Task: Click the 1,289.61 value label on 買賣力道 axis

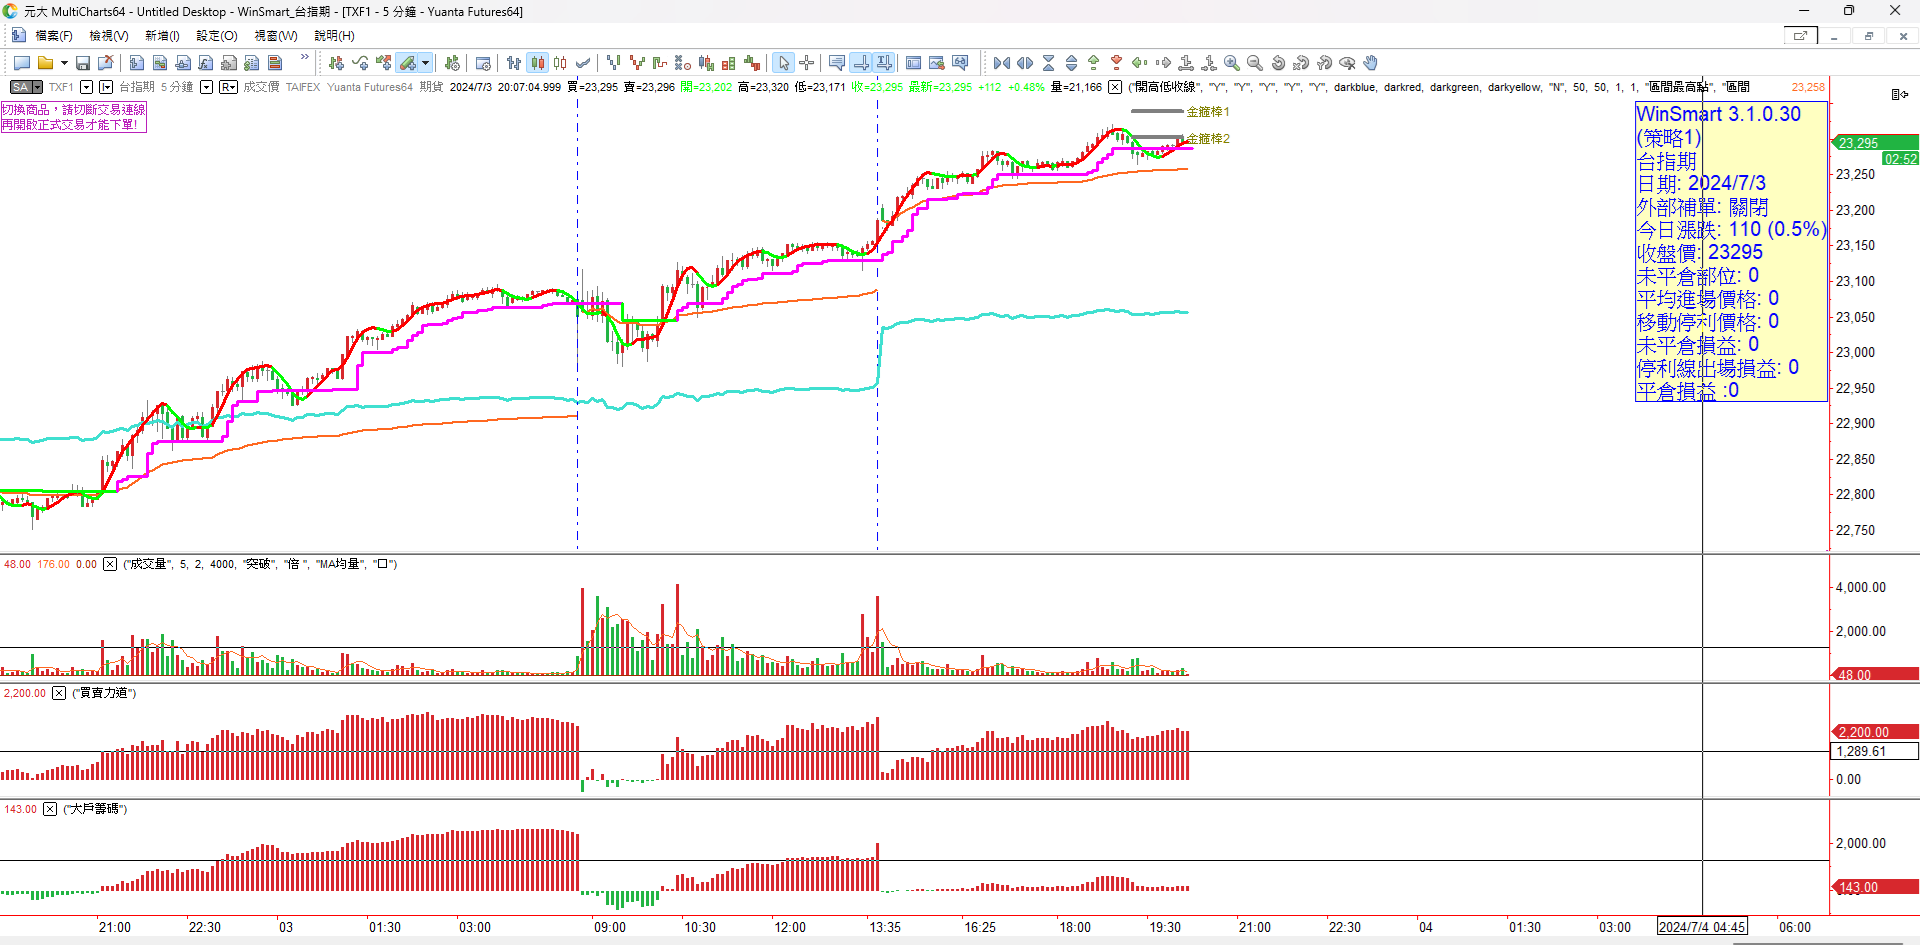Action: coord(1874,751)
